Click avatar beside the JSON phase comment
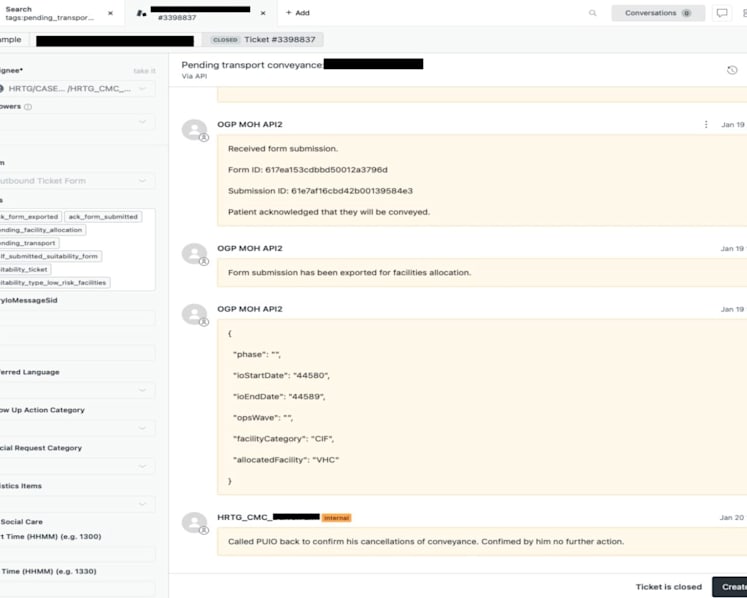747x598 pixels. coord(194,314)
